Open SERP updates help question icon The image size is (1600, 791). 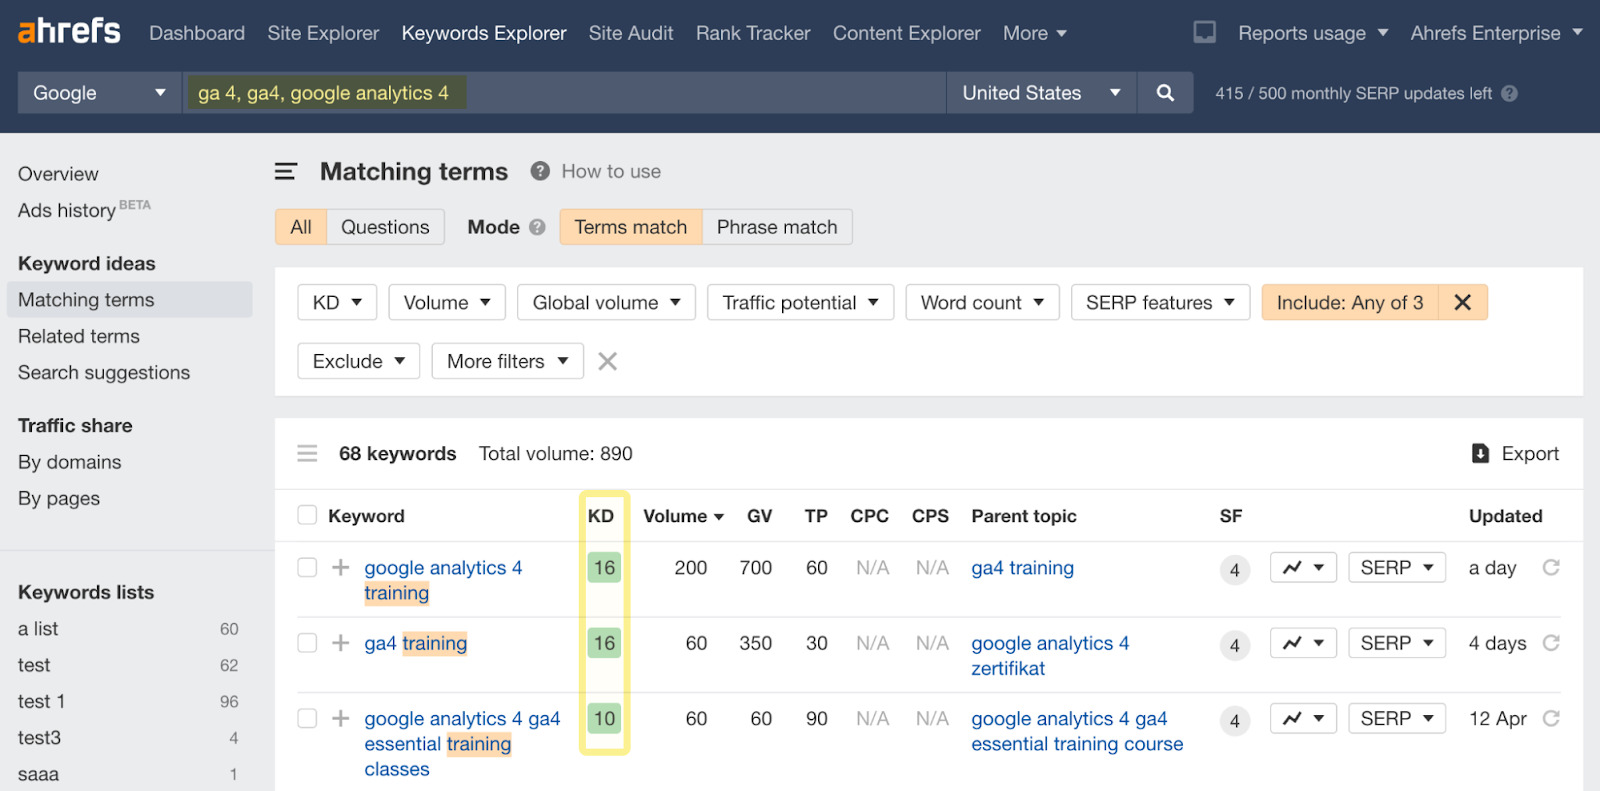1510,93
